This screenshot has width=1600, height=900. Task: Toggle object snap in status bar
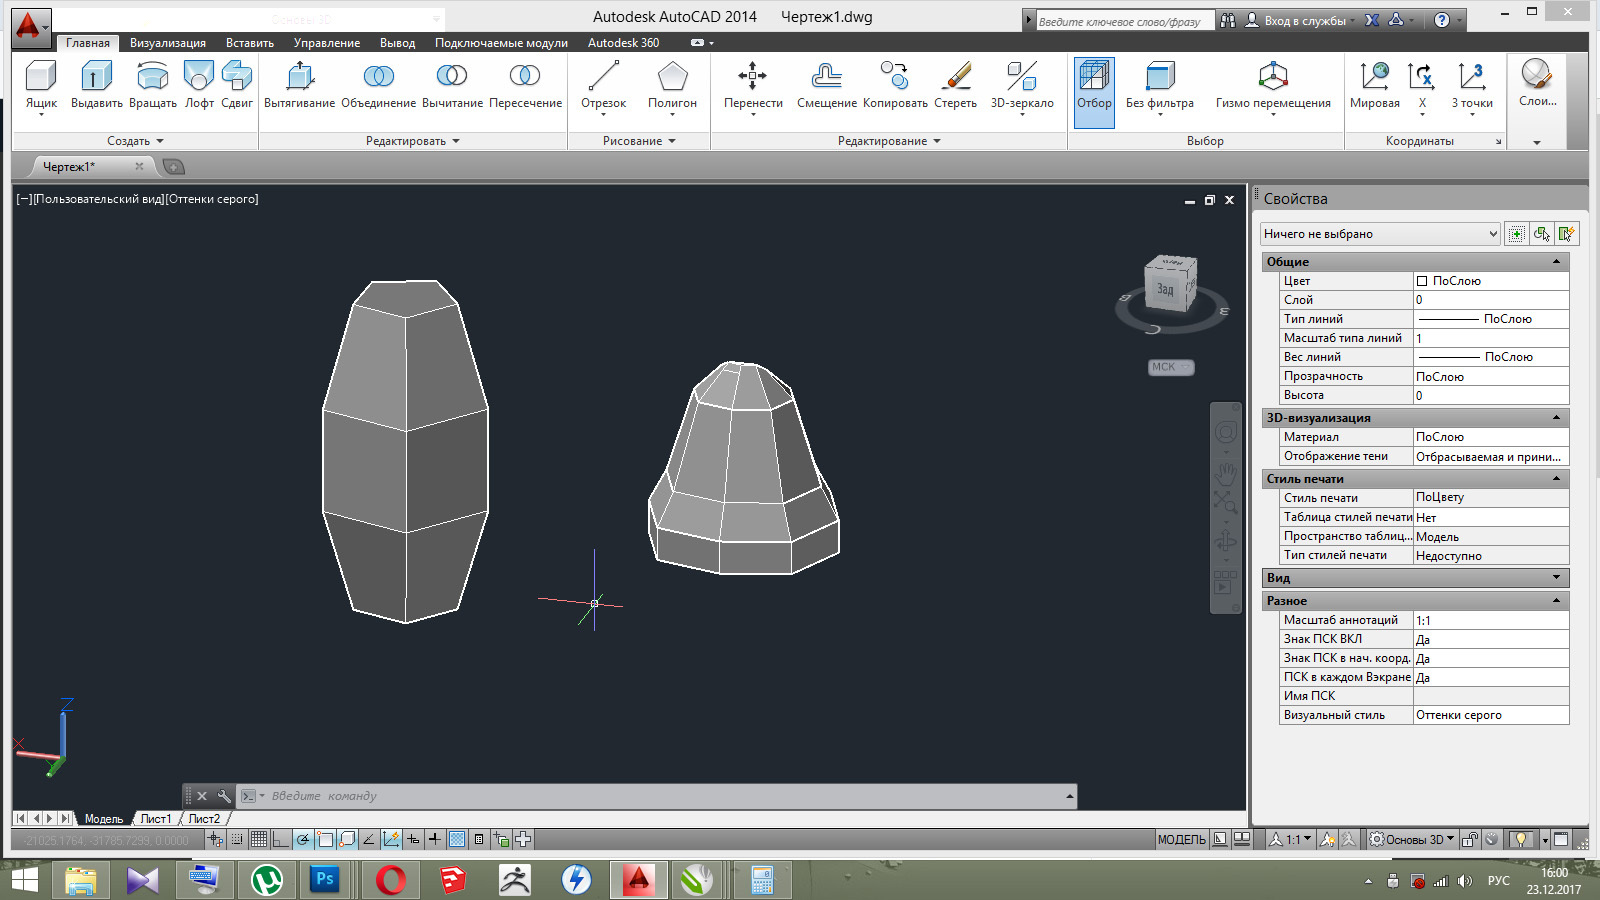click(x=325, y=840)
